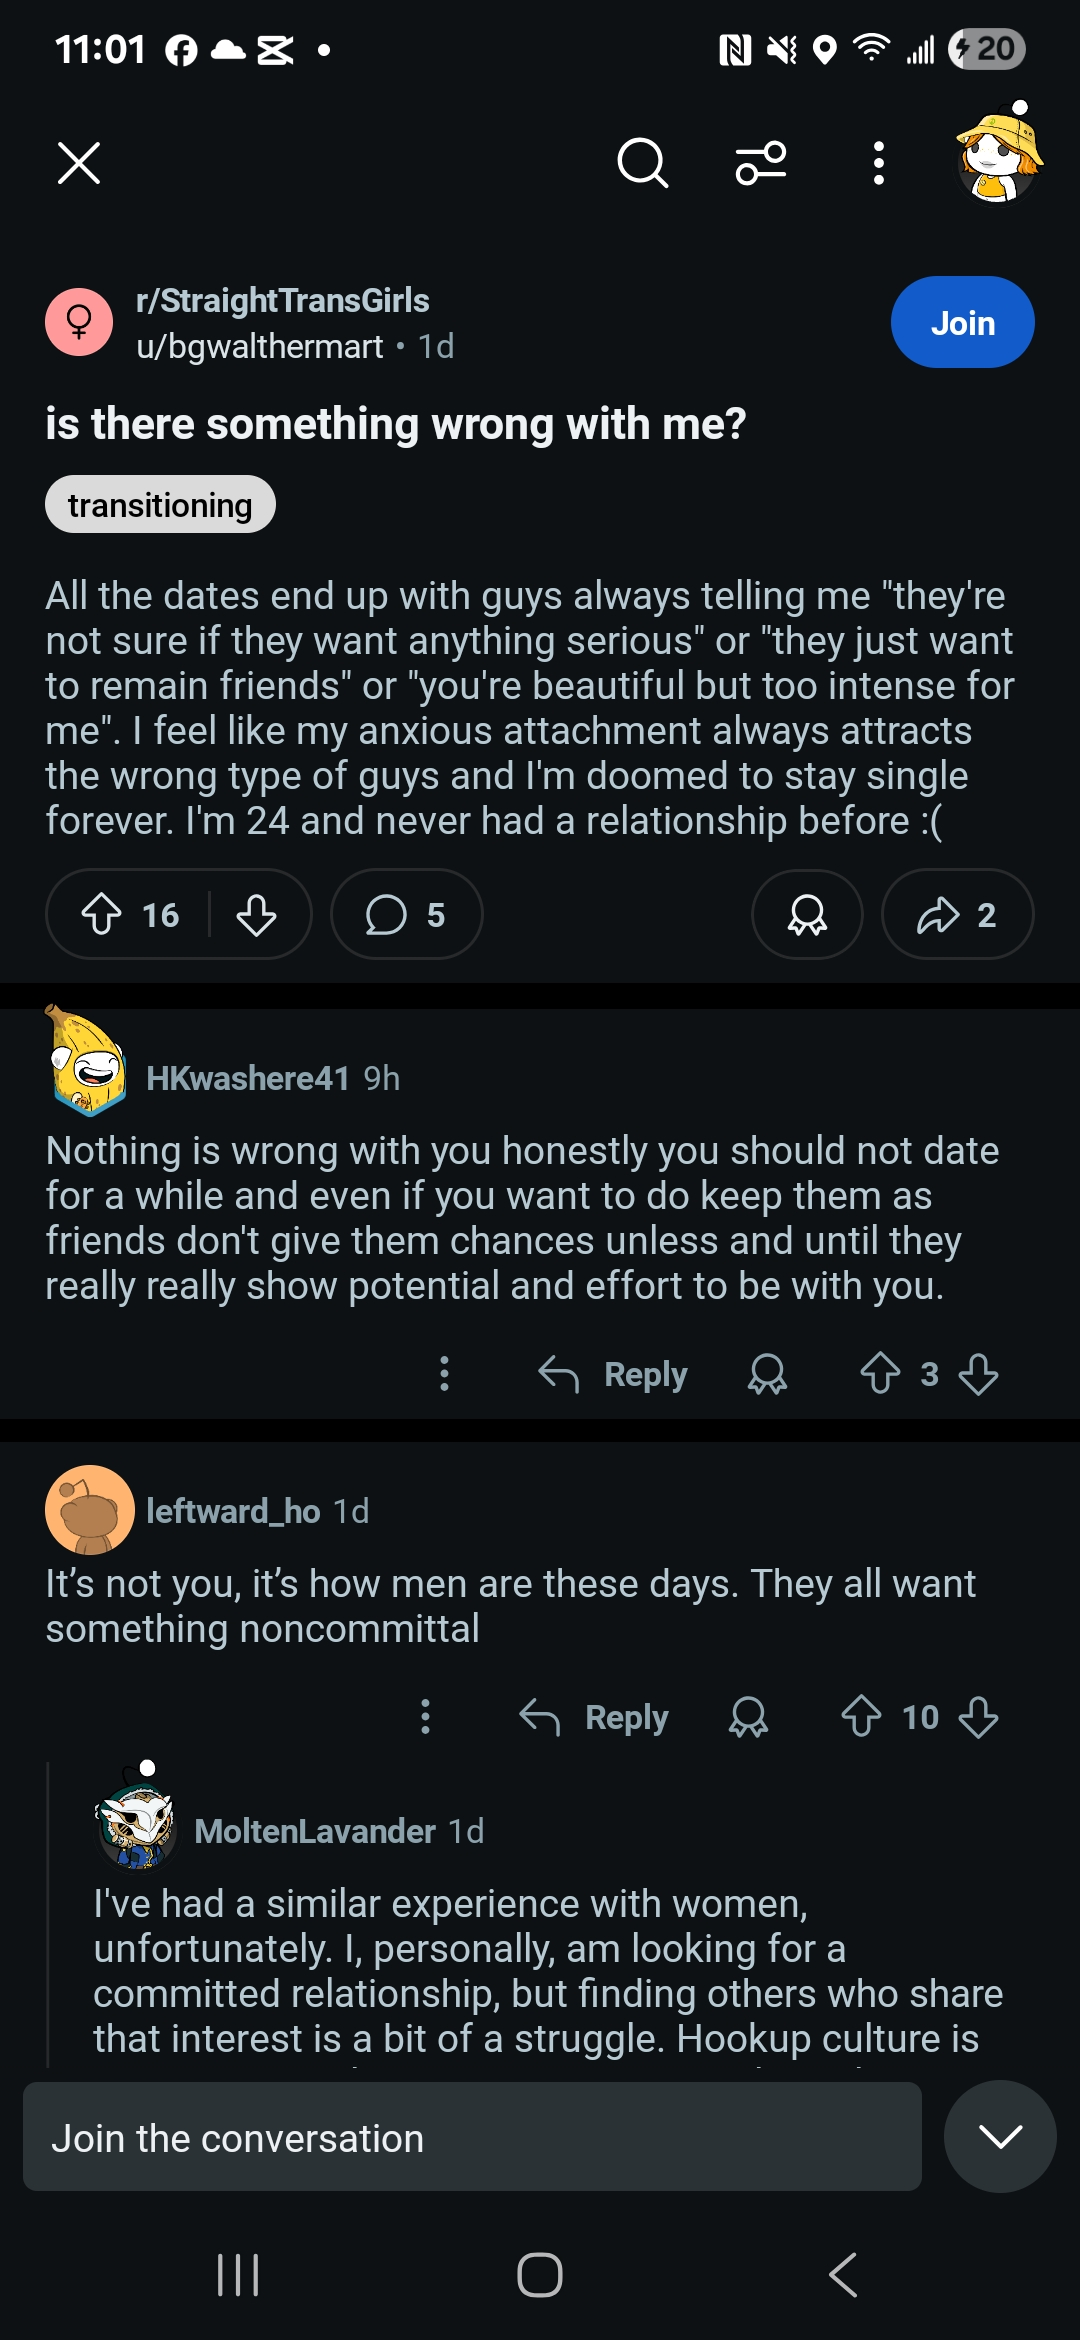Open the search icon in the top bar
This screenshot has height=2340, width=1080.
(642, 163)
